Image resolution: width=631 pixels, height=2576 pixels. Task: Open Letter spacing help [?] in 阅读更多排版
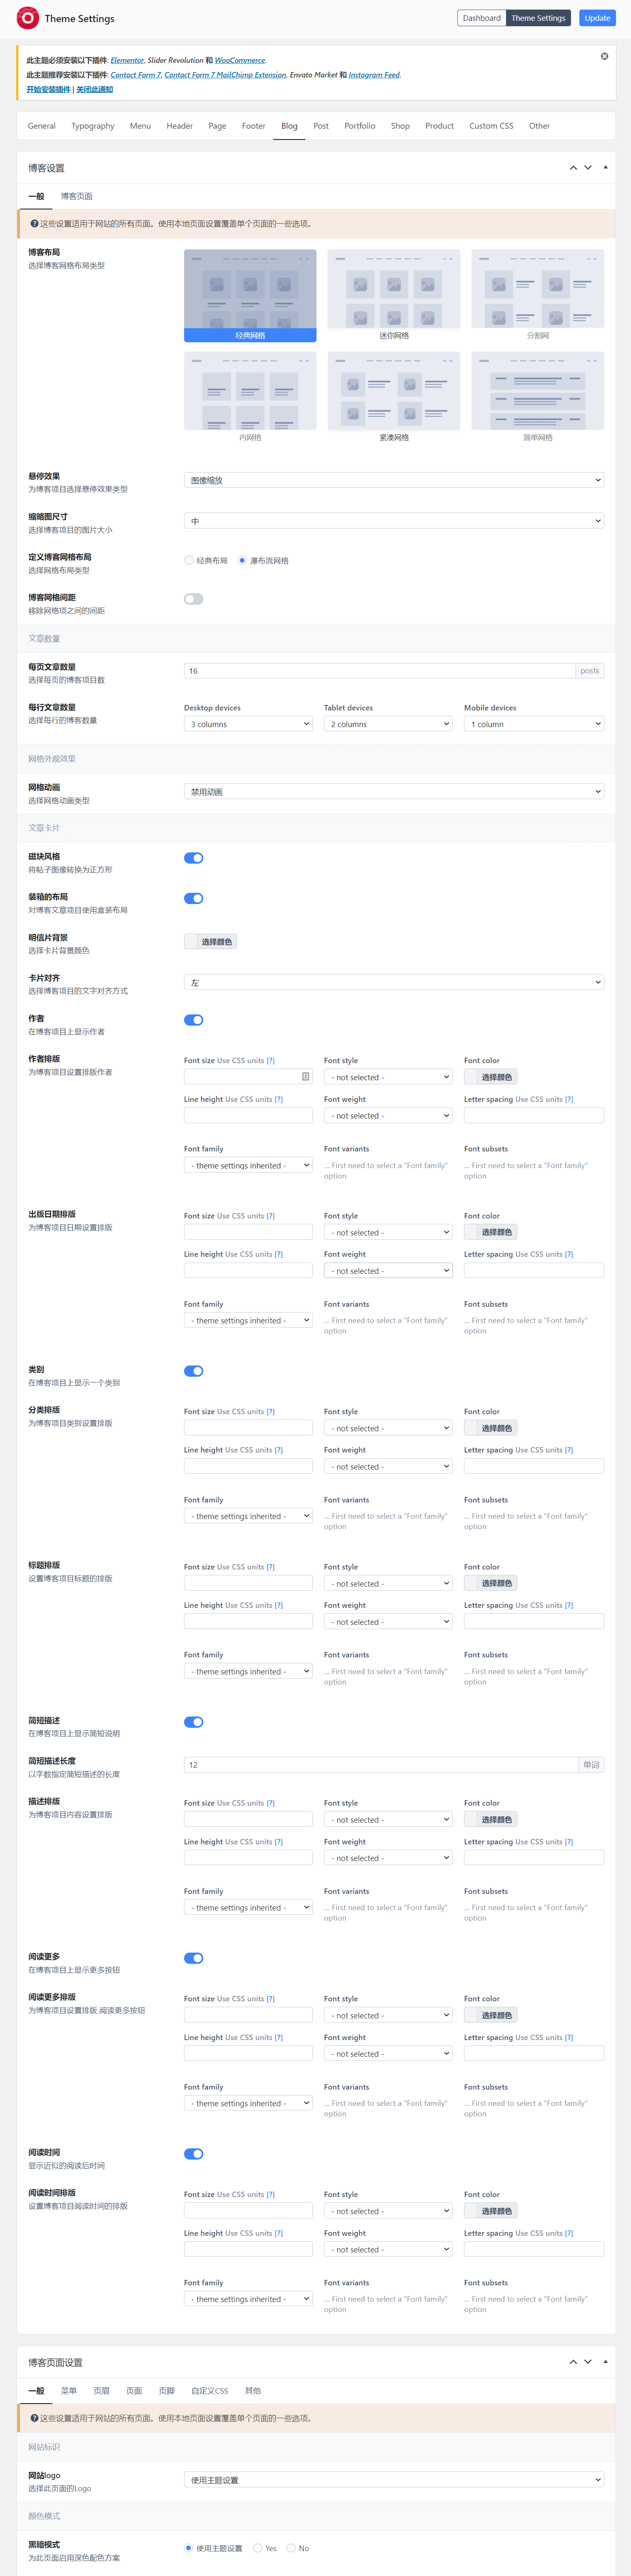point(569,2037)
